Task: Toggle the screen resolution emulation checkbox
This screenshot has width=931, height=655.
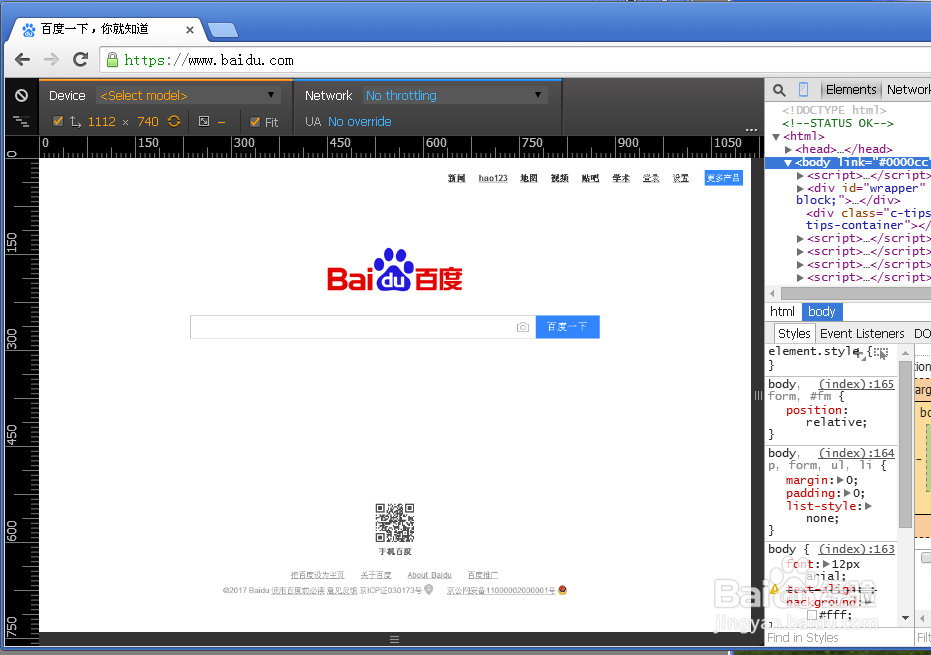Action: 58,122
